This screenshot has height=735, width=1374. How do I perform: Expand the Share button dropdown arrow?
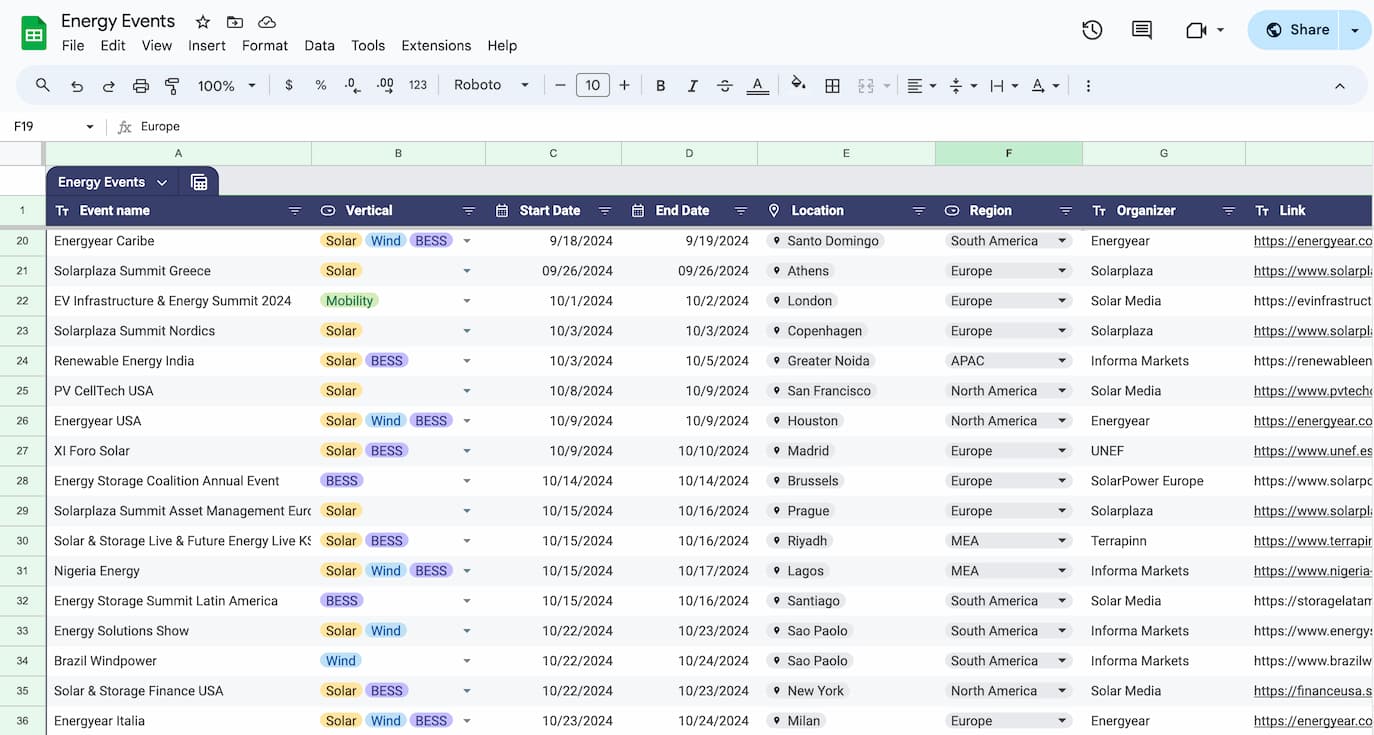pyautogui.click(x=1355, y=30)
